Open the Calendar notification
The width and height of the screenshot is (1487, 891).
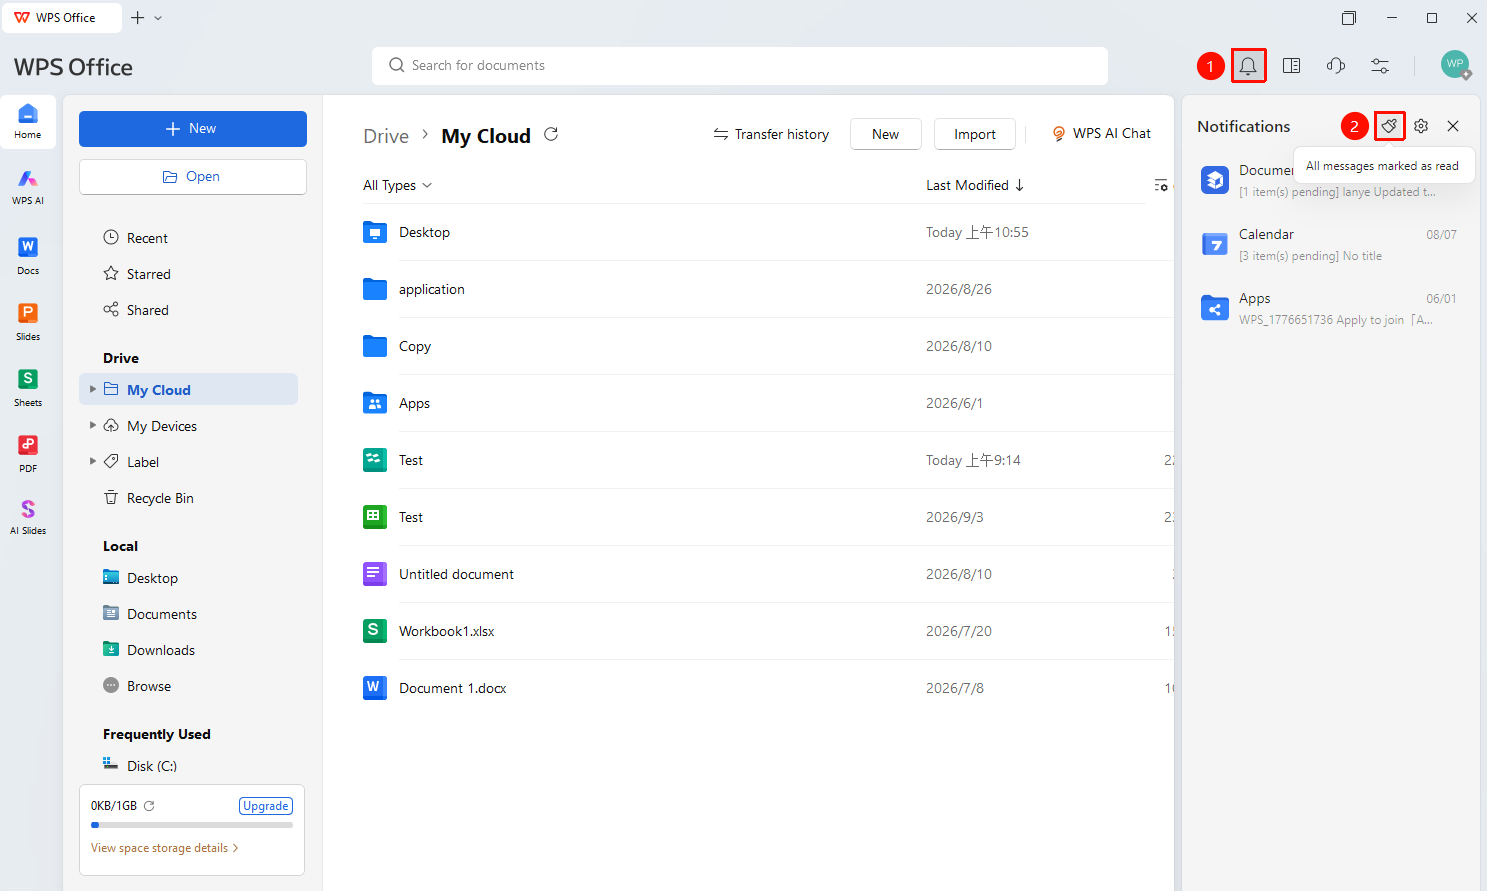point(1330,244)
